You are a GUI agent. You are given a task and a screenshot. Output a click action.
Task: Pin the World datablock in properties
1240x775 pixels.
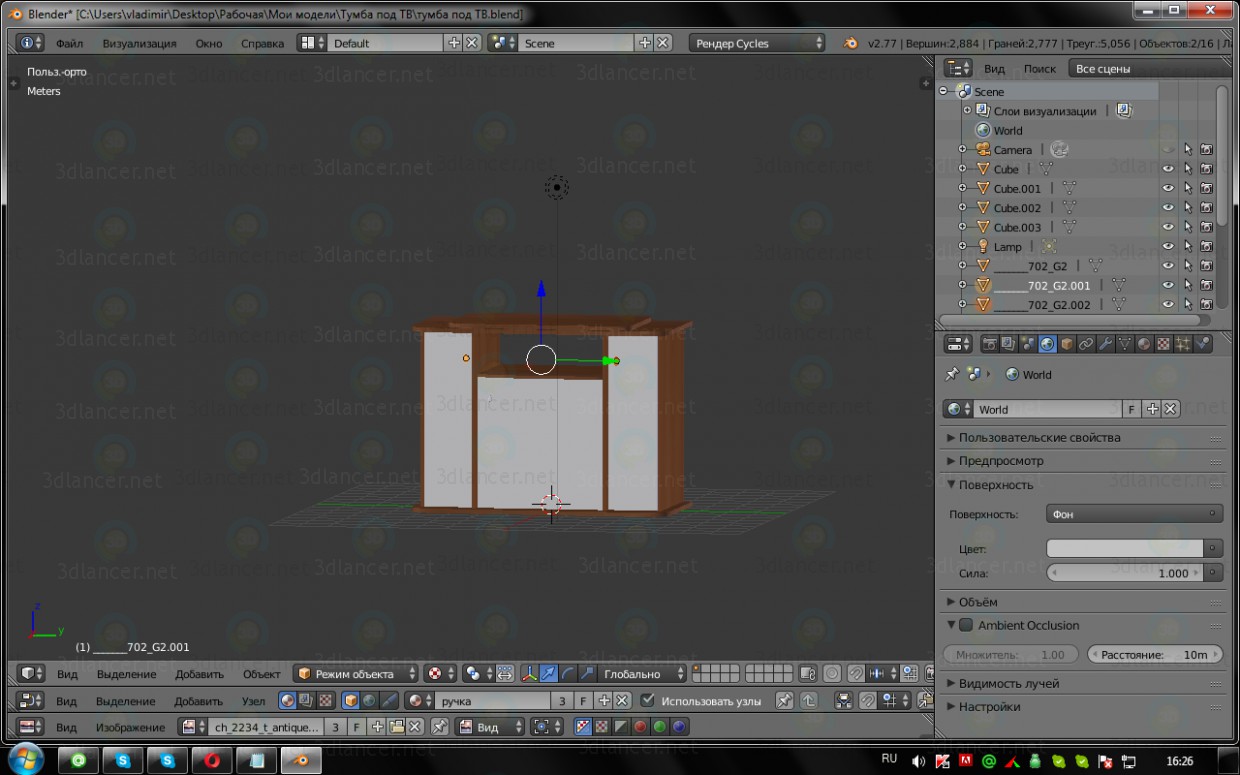(952, 374)
